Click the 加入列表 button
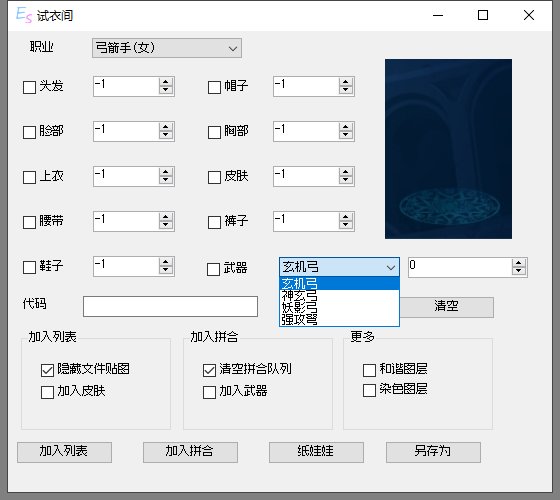Image resolution: width=560 pixels, height=500 pixels. coord(64,452)
